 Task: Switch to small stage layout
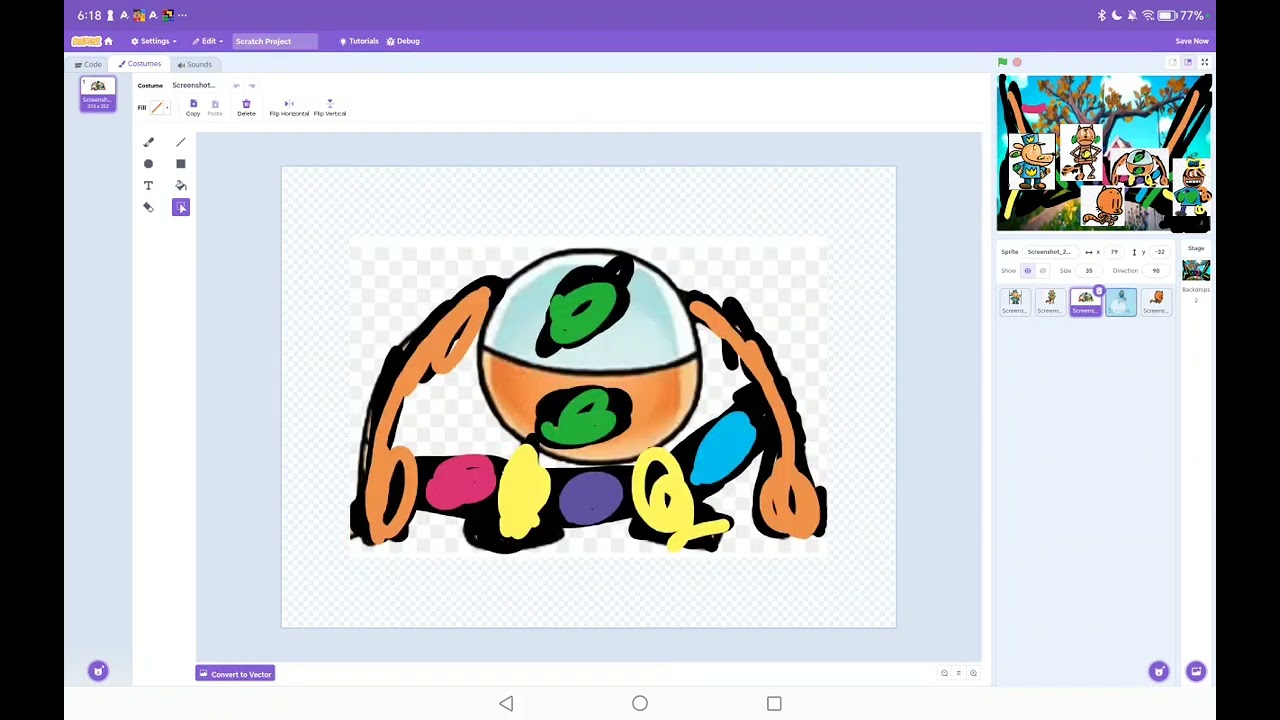1172,62
